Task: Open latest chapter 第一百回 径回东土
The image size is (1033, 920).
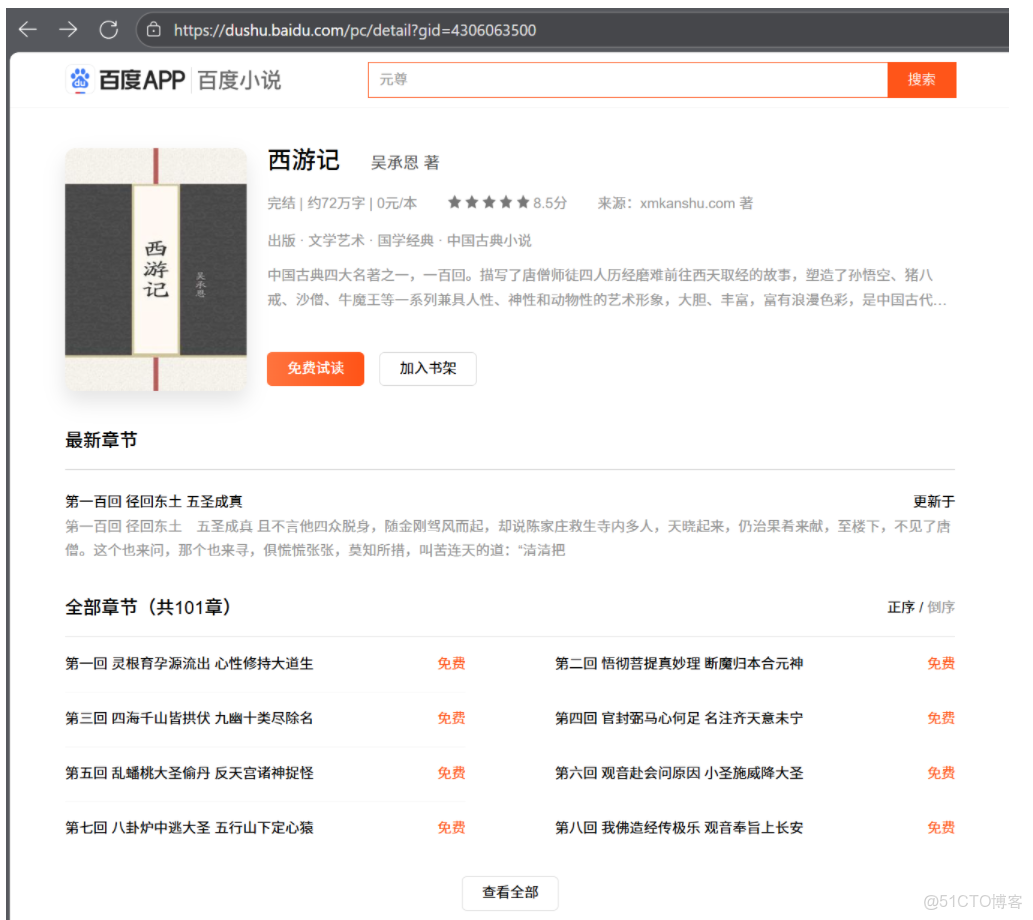Action: (x=155, y=501)
